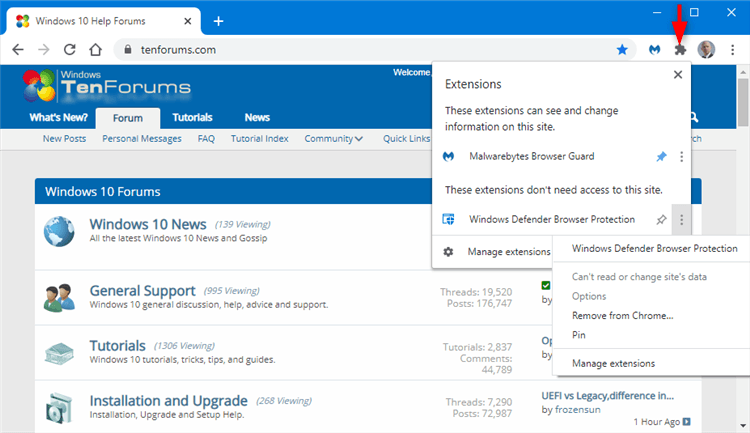This screenshot has width=750, height=433.
Task: Open the Windows 10 News forum
Action: [148, 224]
